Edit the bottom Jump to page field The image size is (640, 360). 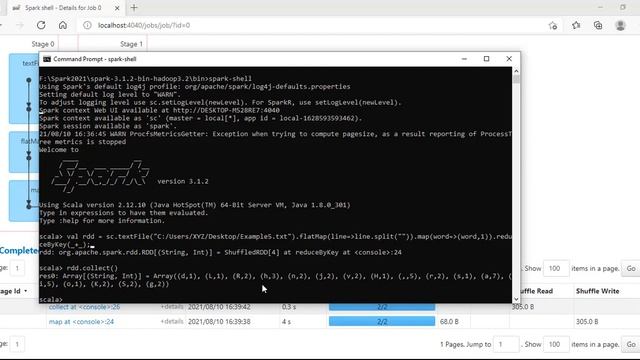(x=506, y=344)
